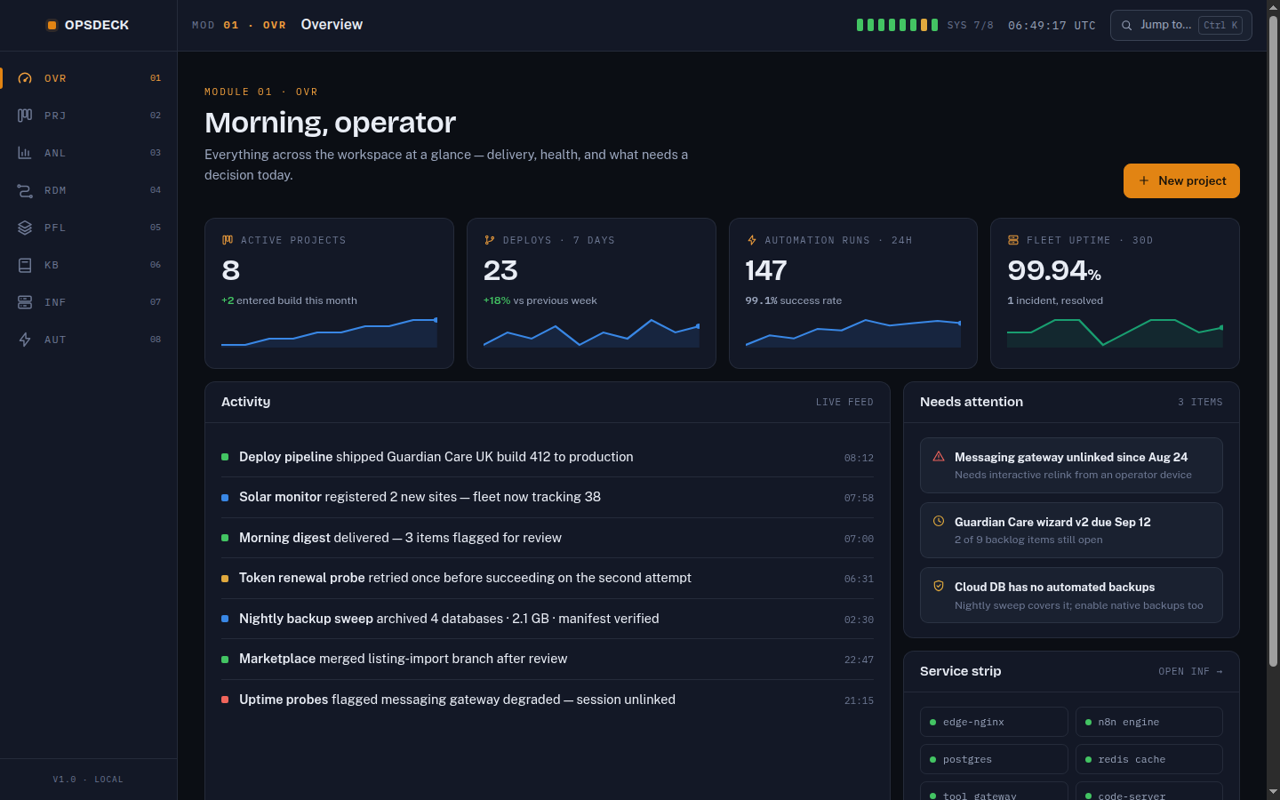Click the V1.0 · LOCAL version label
This screenshot has height=800, width=1280.
tap(88, 779)
